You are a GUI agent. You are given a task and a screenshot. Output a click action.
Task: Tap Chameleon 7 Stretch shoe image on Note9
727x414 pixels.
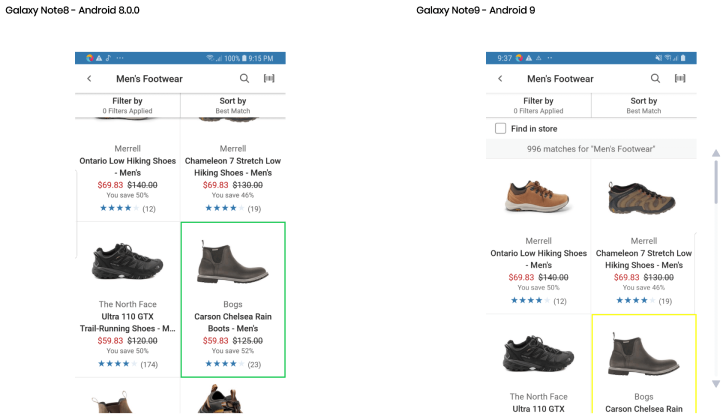[x=644, y=197]
